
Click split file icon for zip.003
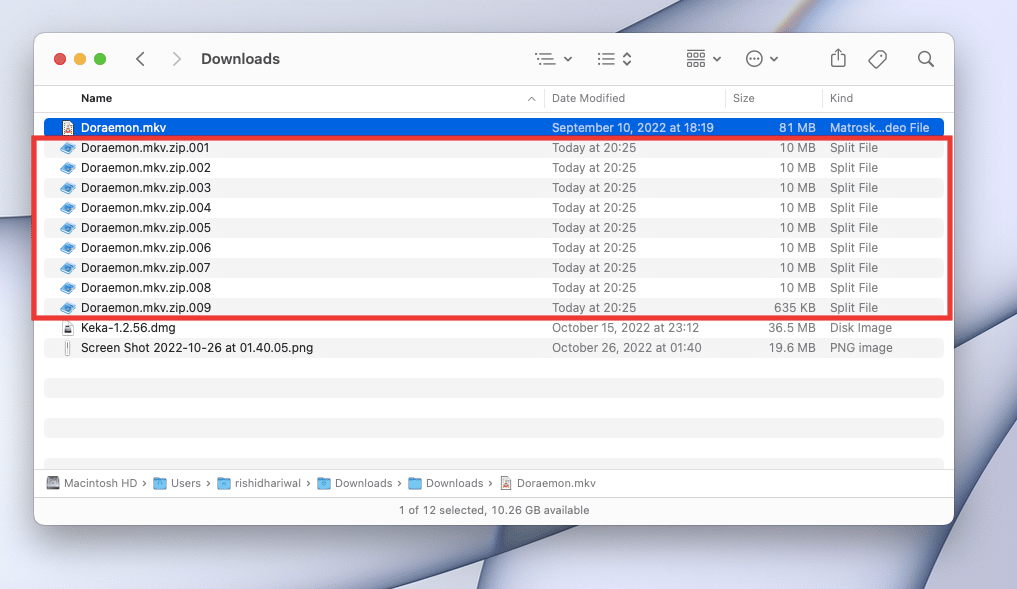pos(67,188)
